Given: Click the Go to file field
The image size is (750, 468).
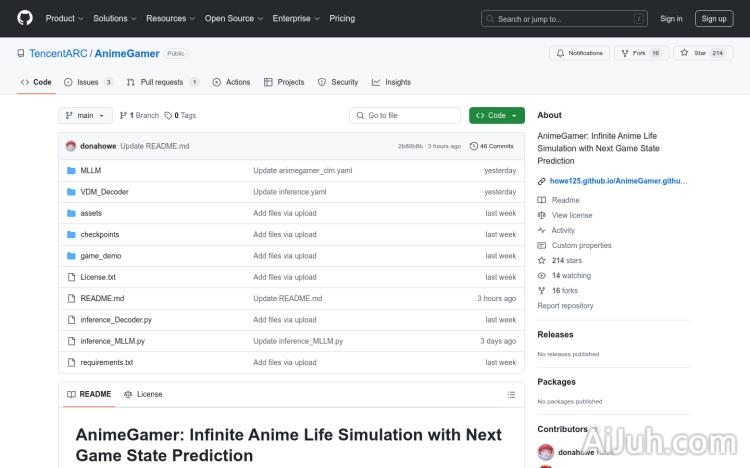Looking at the screenshot, I should 404,115.
